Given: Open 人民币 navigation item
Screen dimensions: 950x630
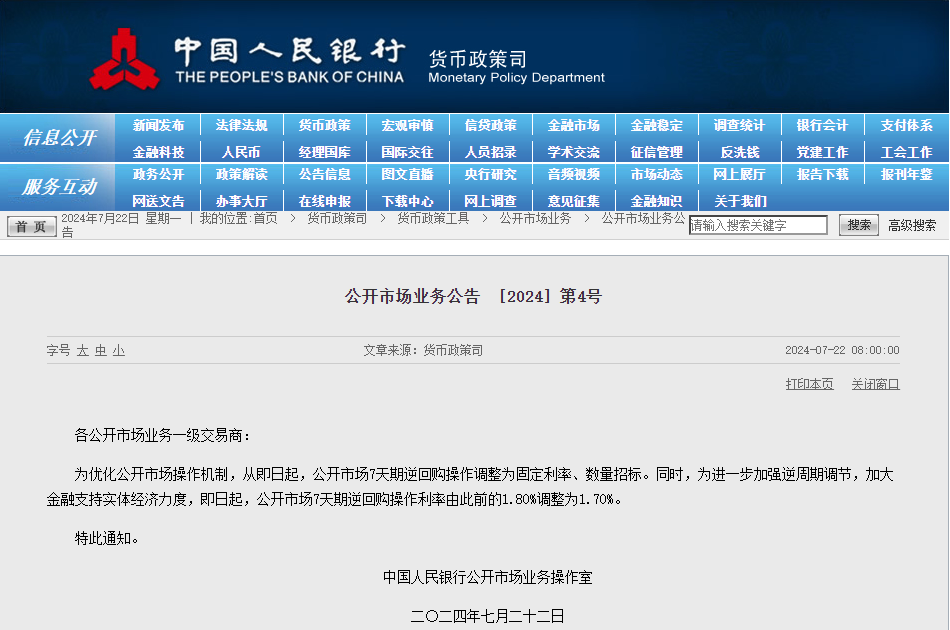Looking at the screenshot, I should pos(241,152).
